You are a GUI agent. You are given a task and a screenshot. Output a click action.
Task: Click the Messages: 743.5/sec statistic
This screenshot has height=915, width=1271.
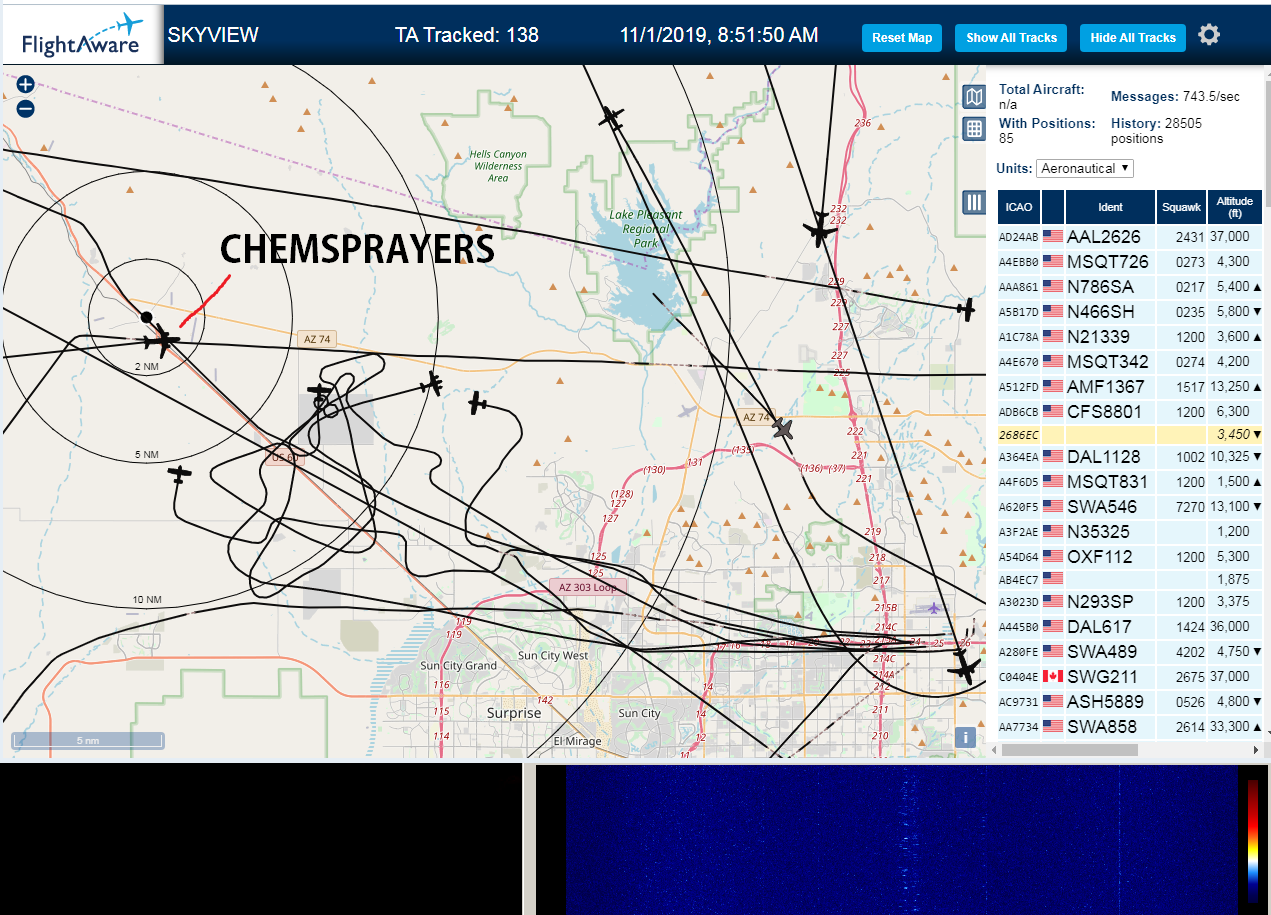[1176, 96]
